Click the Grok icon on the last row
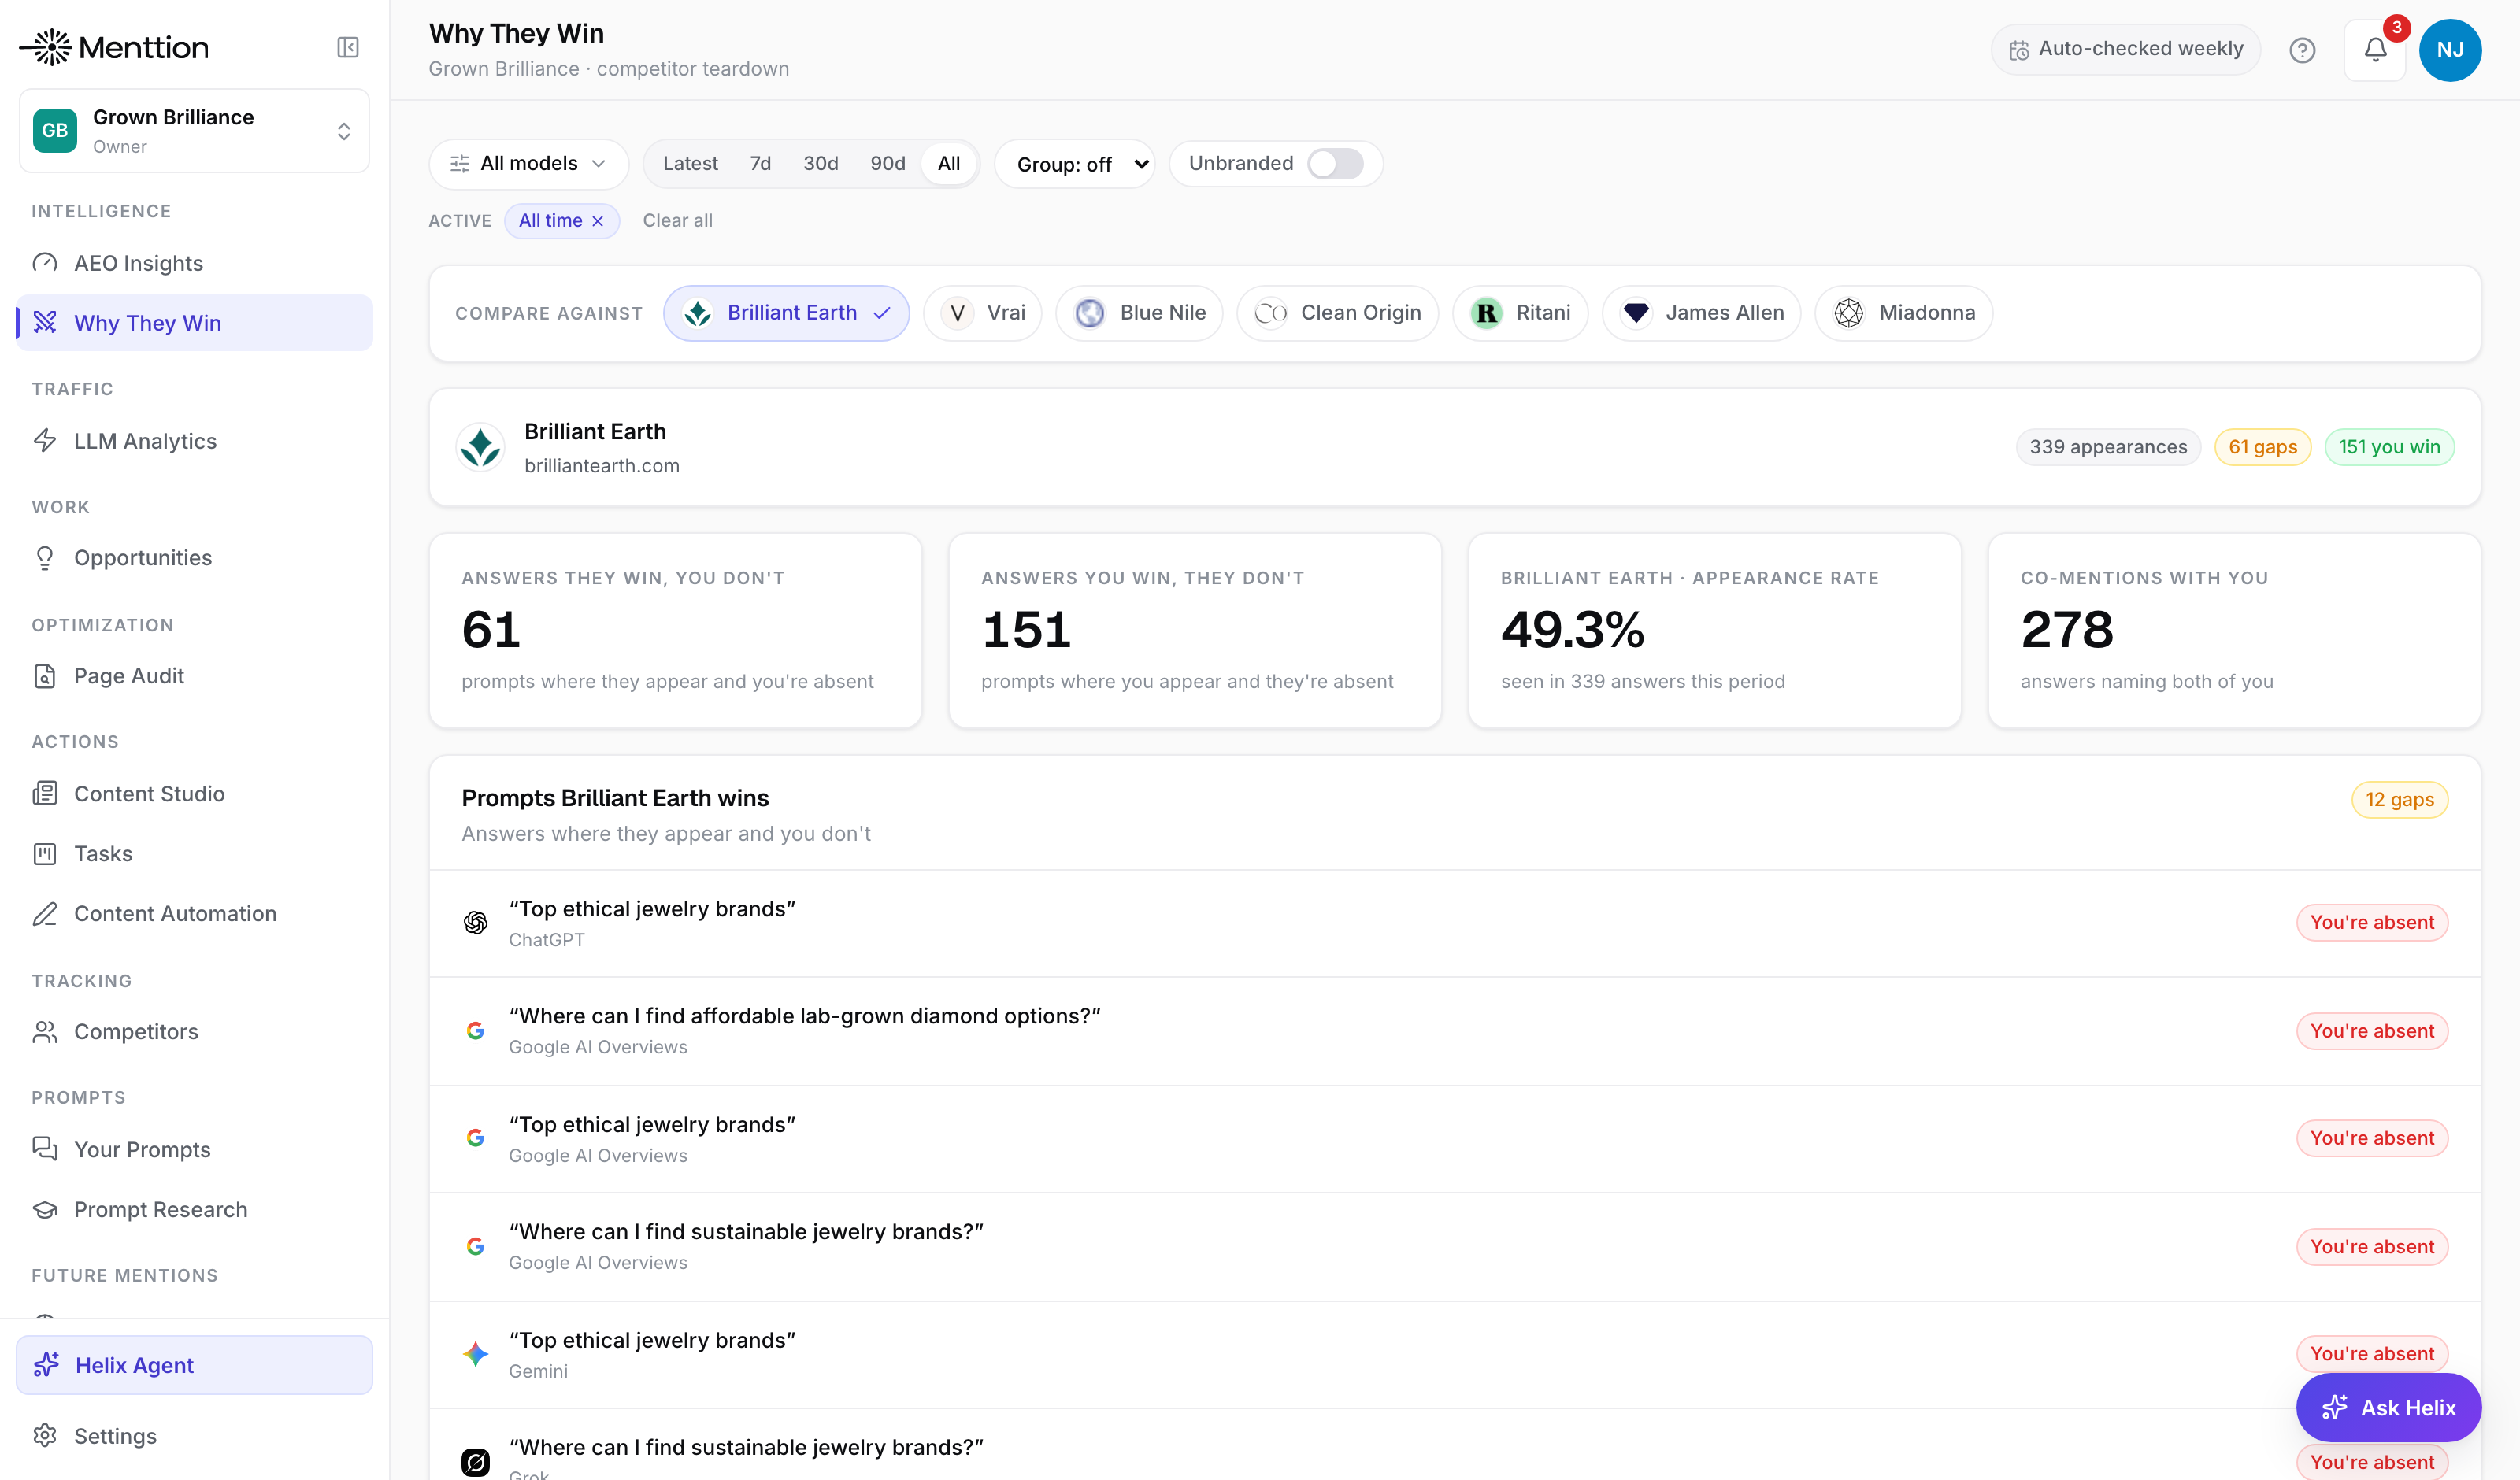The width and height of the screenshot is (2520, 1480). [x=475, y=1461]
